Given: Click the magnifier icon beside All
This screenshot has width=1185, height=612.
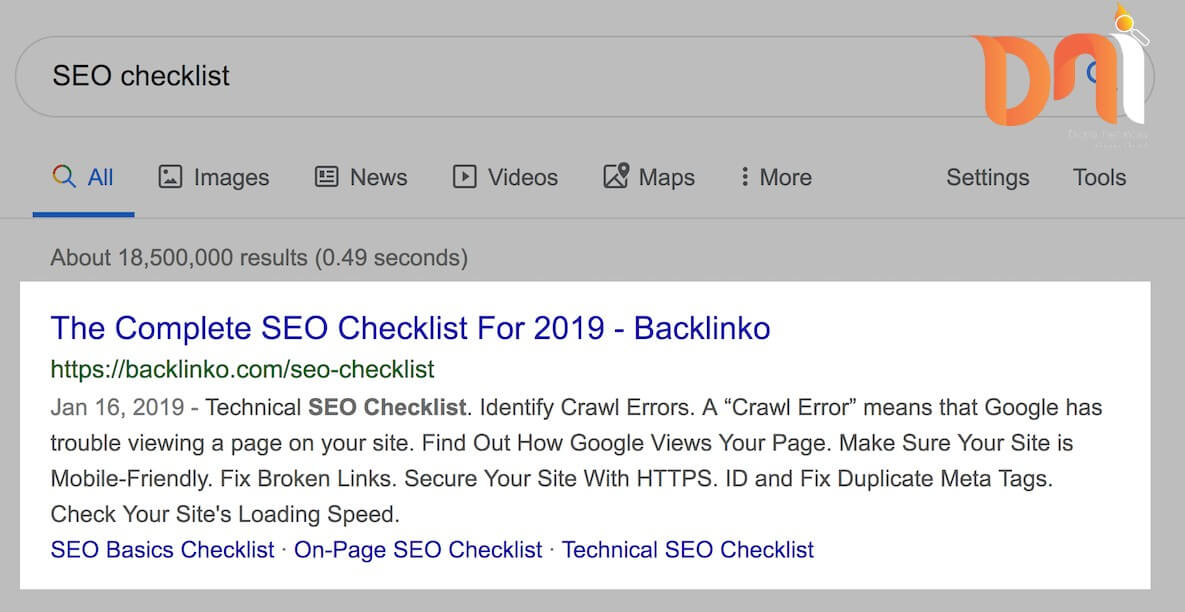Looking at the screenshot, I should click(64, 177).
